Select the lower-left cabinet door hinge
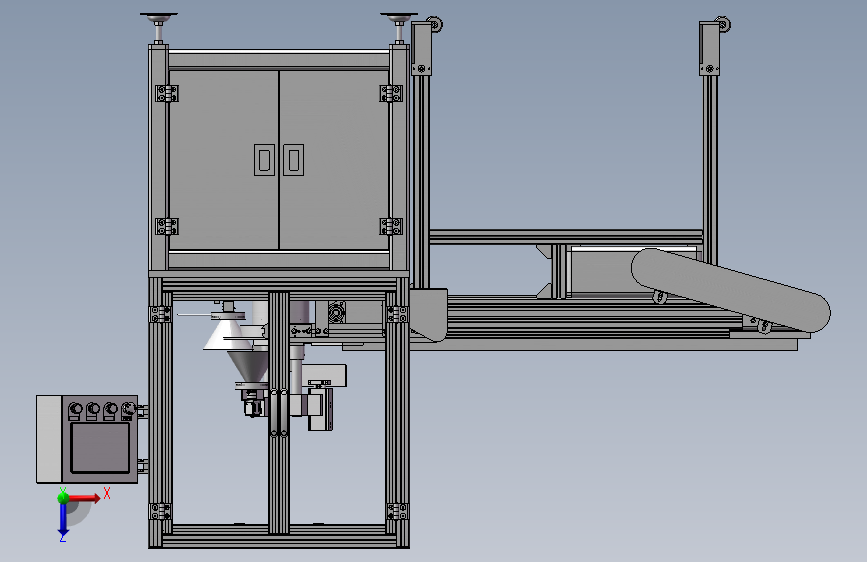 point(166,226)
